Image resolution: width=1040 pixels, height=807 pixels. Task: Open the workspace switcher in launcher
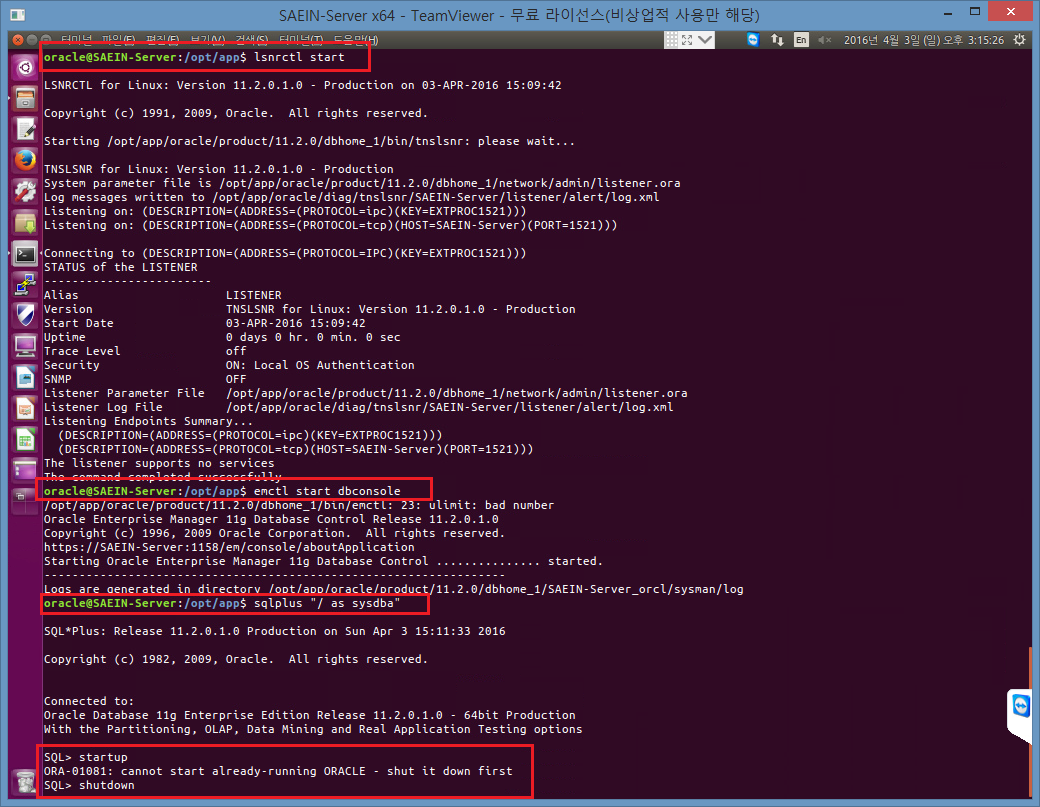pyautogui.click(x=25, y=501)
